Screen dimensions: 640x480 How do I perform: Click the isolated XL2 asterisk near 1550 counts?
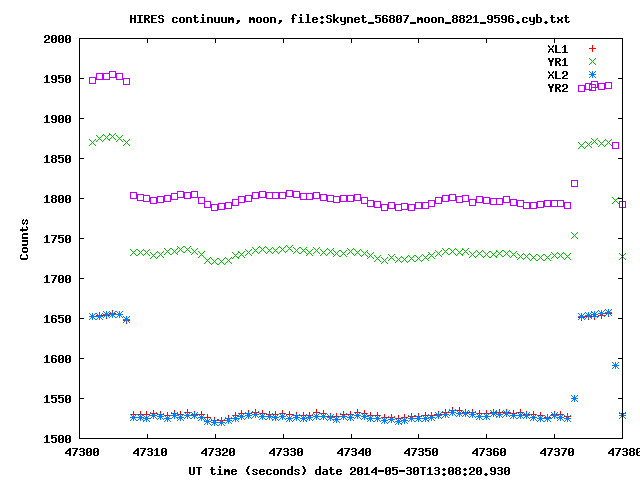[x=574, y=398]
